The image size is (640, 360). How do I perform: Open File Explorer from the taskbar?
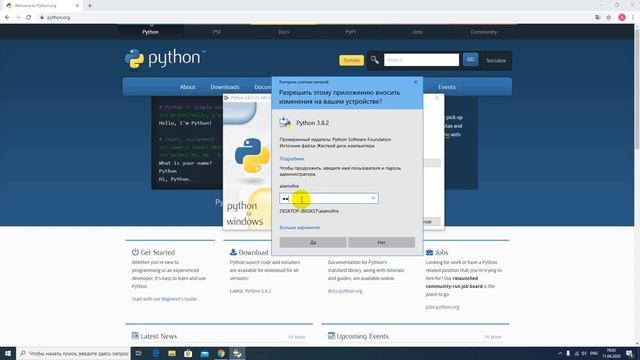(172, 353)
